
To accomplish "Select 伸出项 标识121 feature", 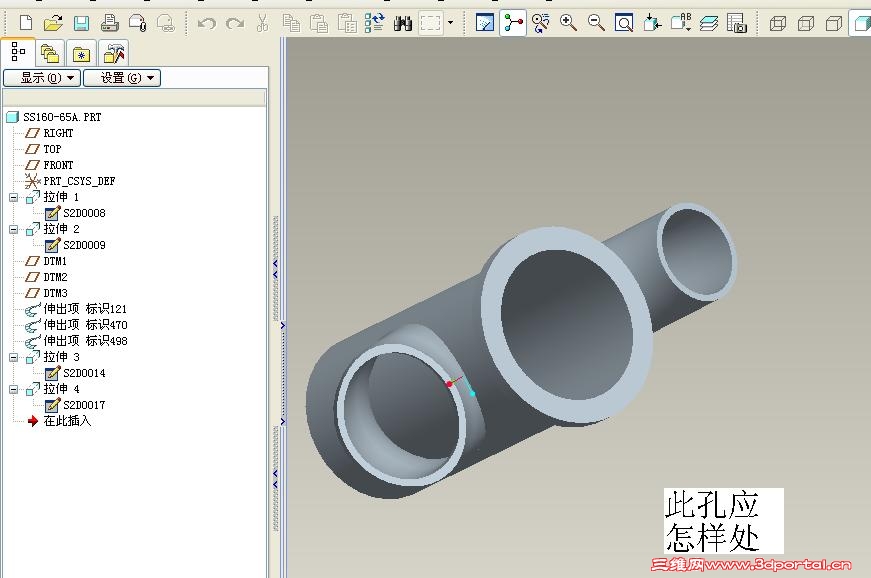I will tap(76, 309).
